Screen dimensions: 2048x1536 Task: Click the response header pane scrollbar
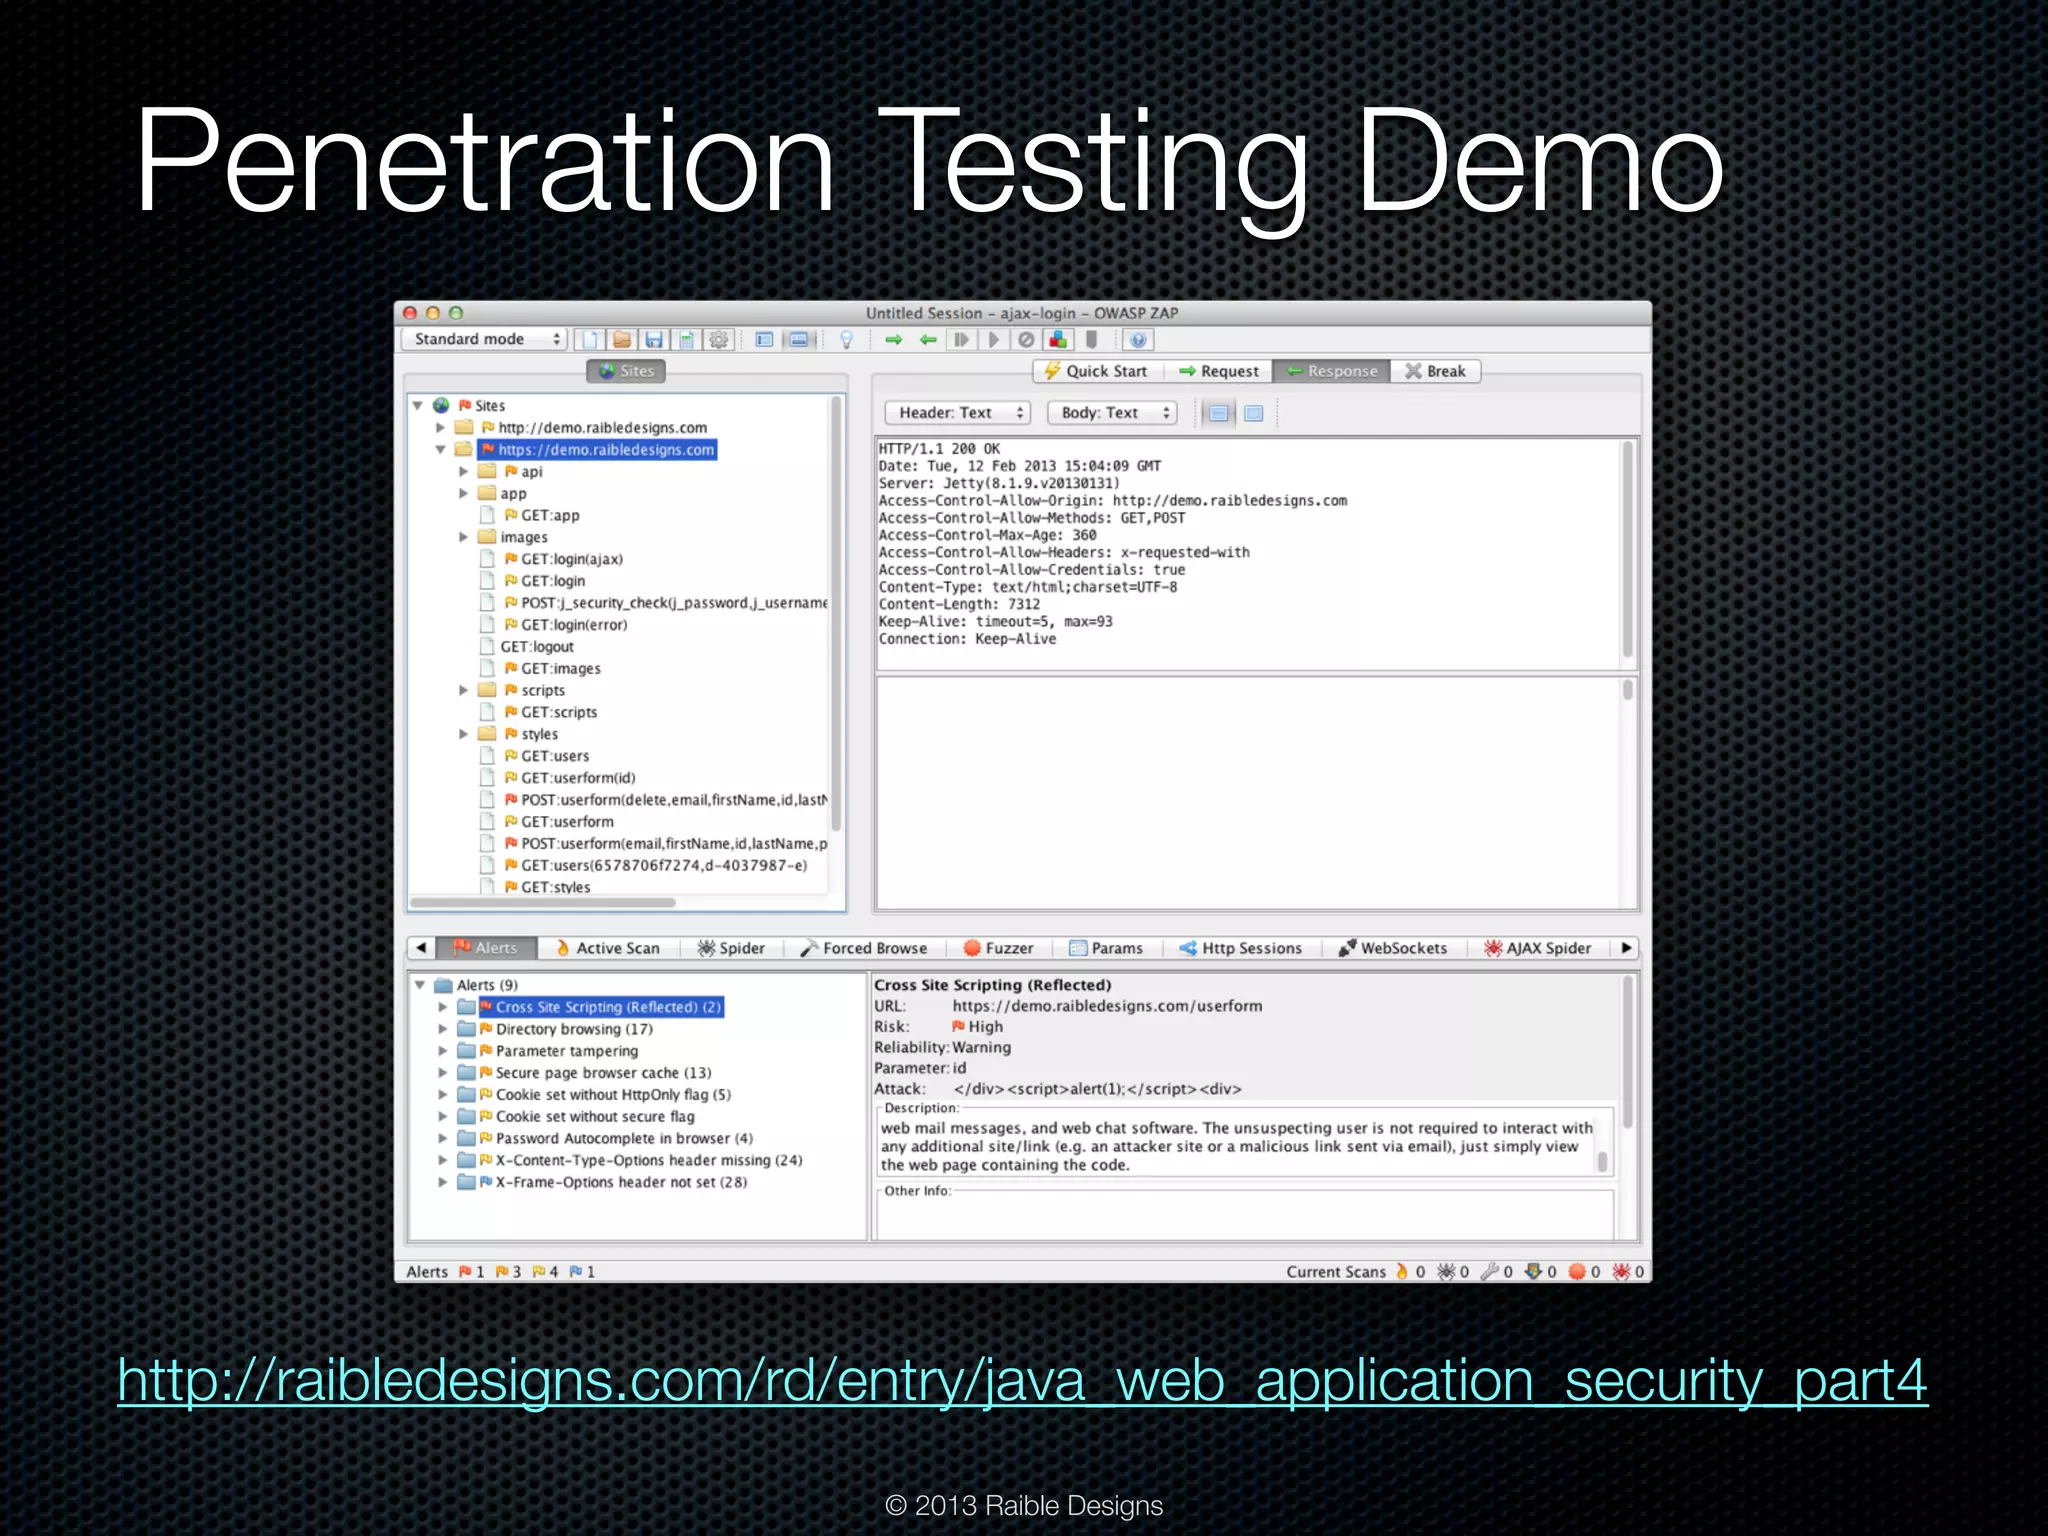tap(1628, 548)
